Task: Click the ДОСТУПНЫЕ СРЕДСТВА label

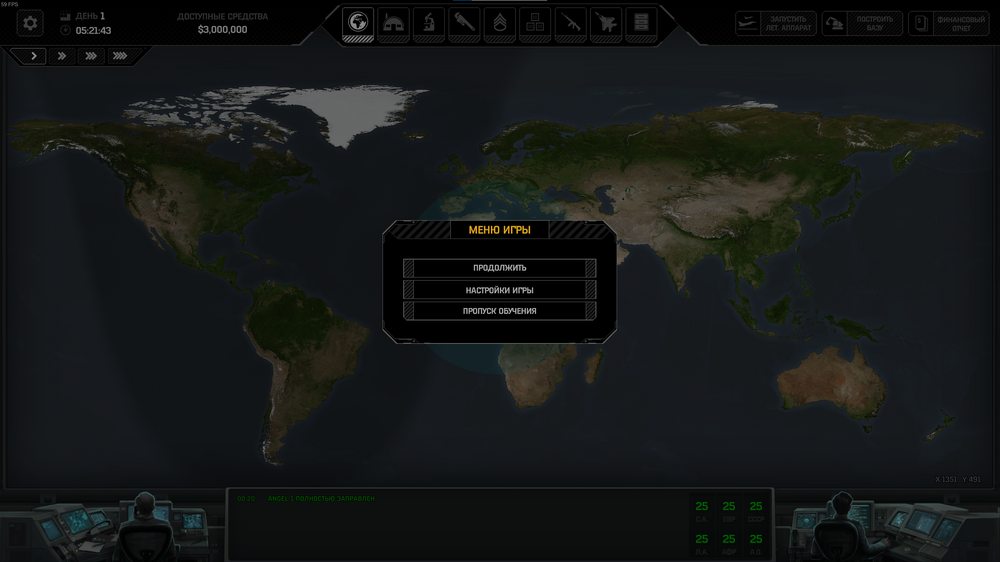Action: click(x=223, y=17)
